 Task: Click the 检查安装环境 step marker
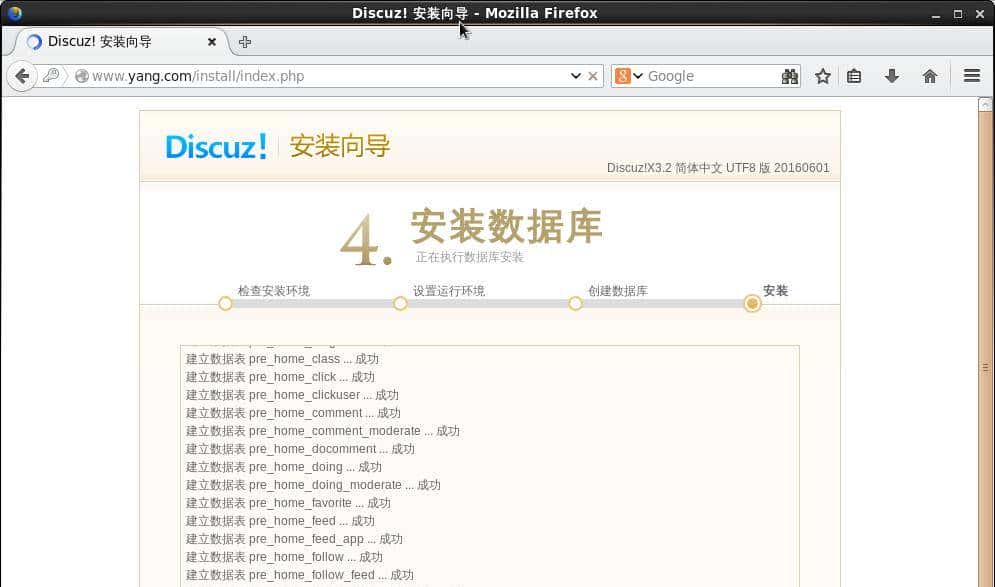[225, 304]
